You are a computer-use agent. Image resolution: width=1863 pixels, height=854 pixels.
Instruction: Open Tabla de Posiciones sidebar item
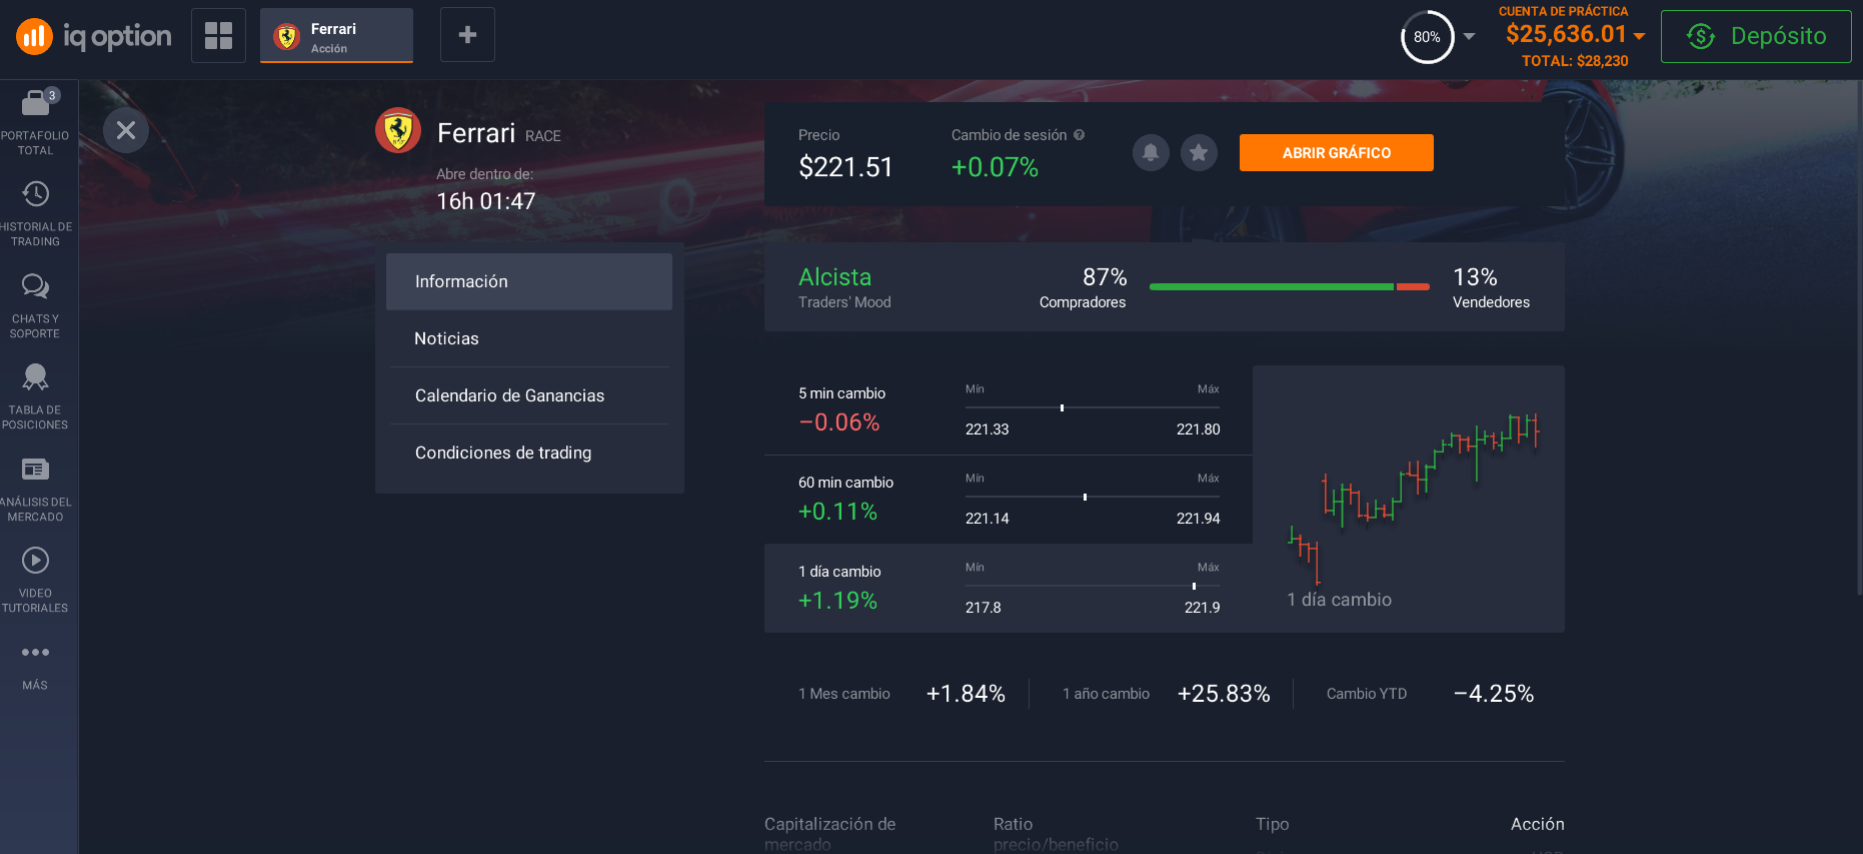[x=36, y=397]
